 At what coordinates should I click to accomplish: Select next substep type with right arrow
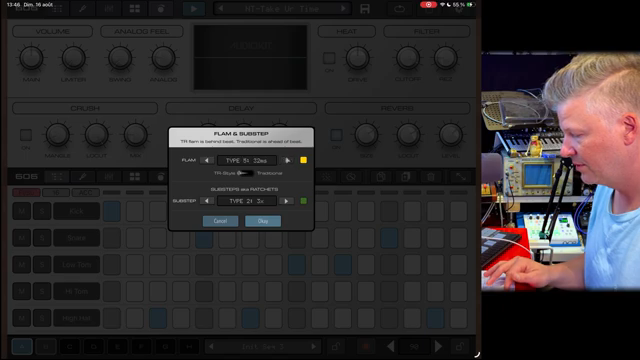click(x=286, y=201)
